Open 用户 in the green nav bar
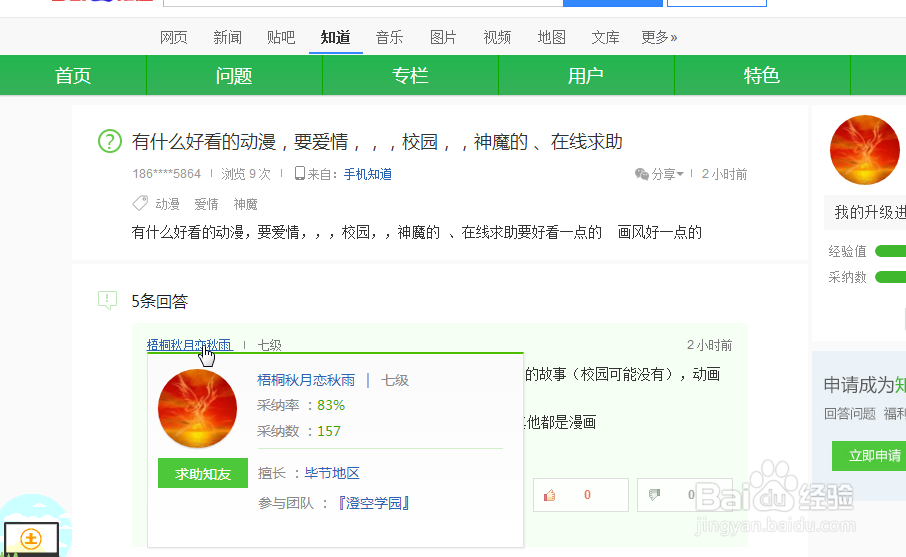Screen dimensions: 906x557 [x=586, y=75]
